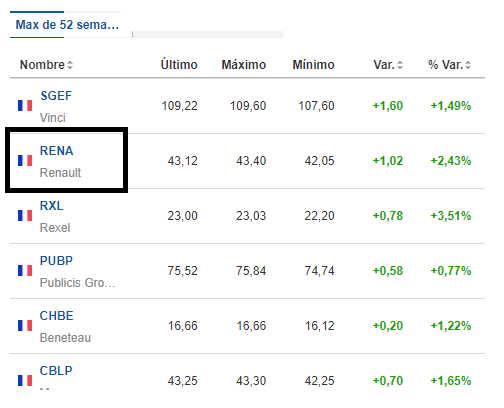This screenshot has width=504, height=408.
Task: Sort table by Var. column arrows
Action: coord(400,65)
